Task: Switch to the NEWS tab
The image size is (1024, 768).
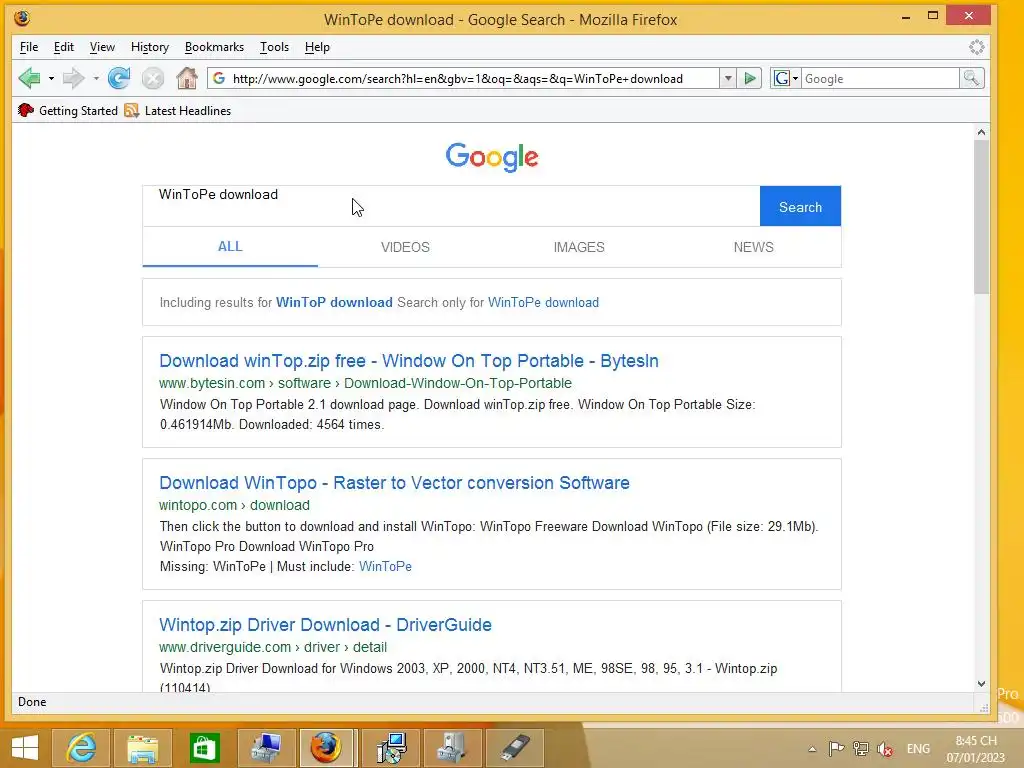Action: click(x=754, y=247)
